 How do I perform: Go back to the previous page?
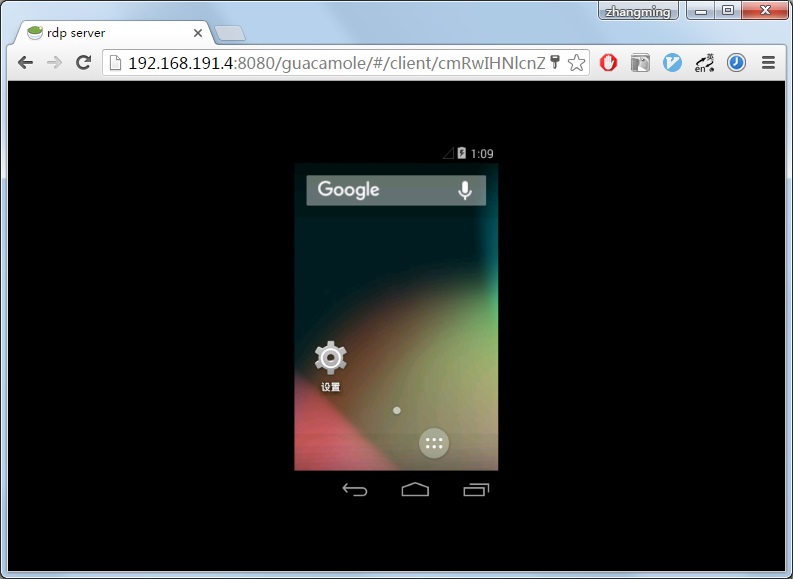pyautogui.click(x=25, y=63)
